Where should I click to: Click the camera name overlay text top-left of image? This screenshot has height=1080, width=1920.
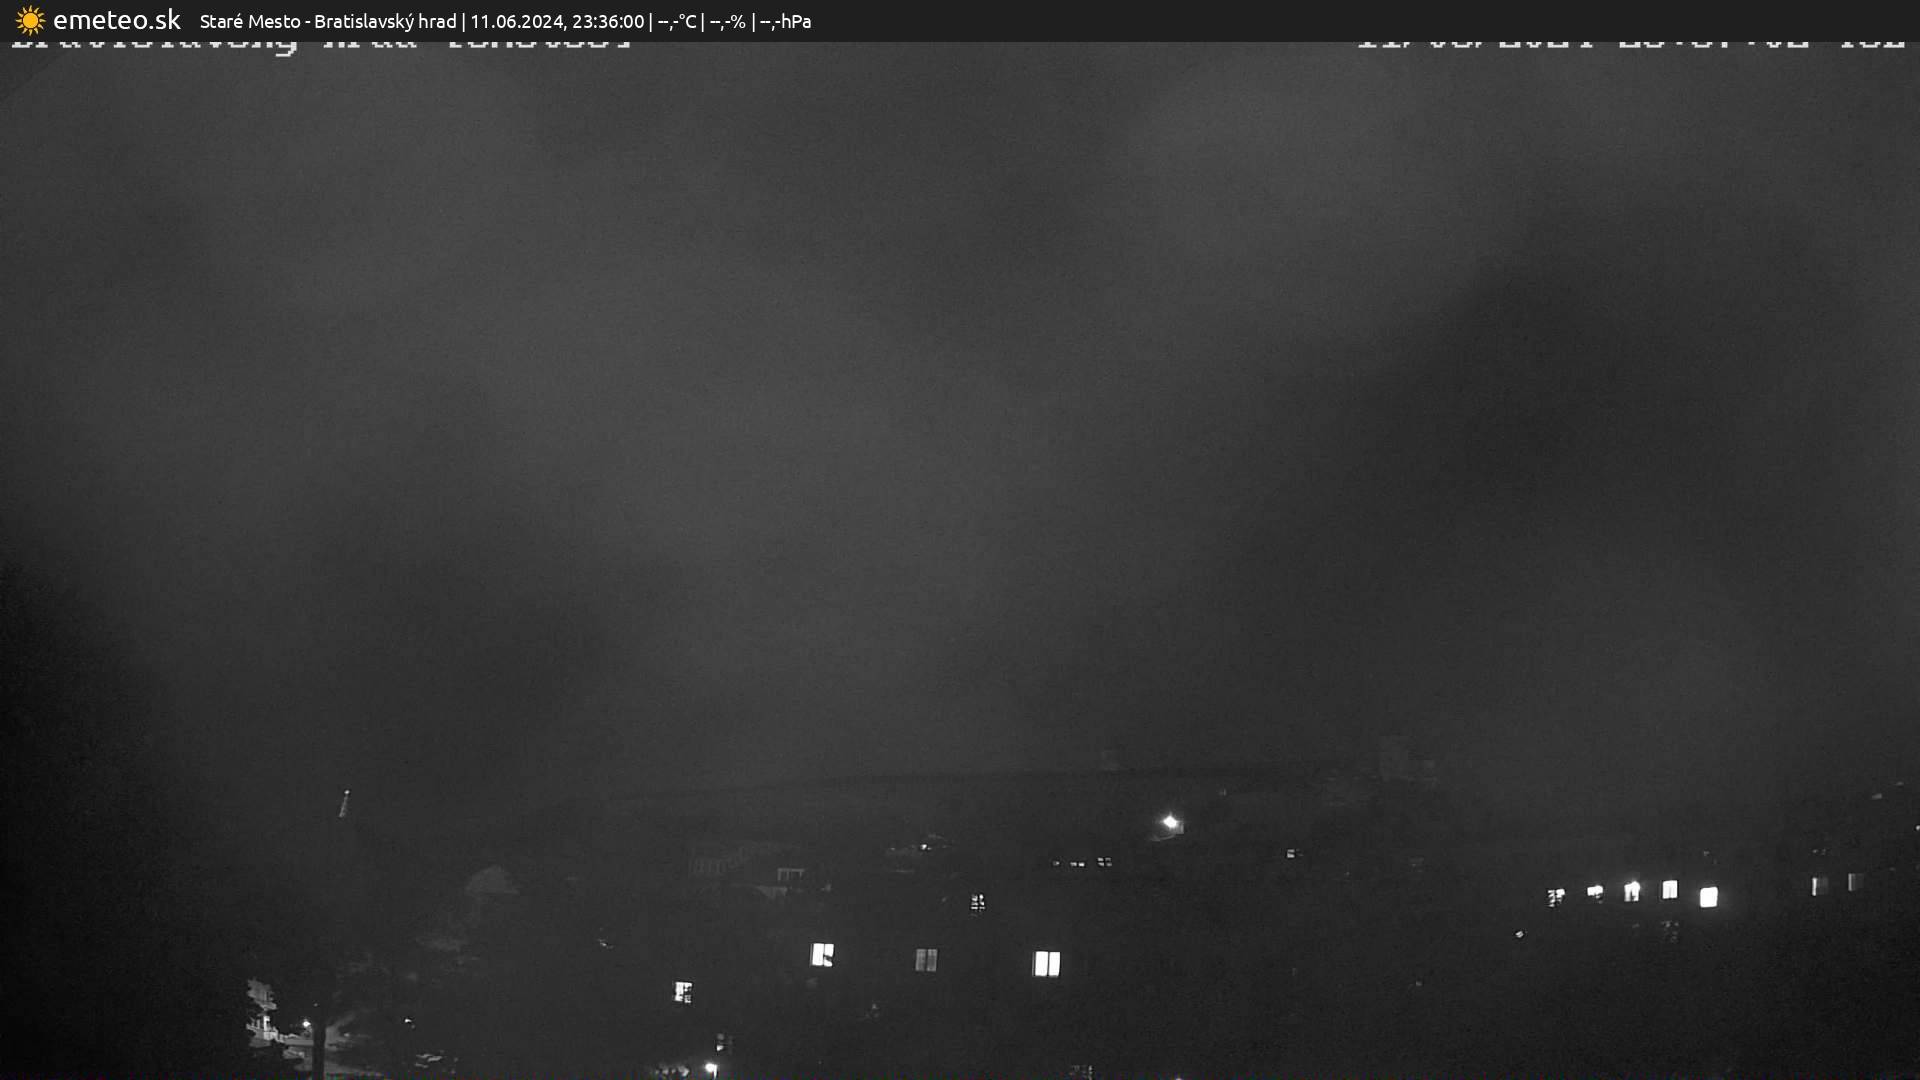tap(320, 45)
